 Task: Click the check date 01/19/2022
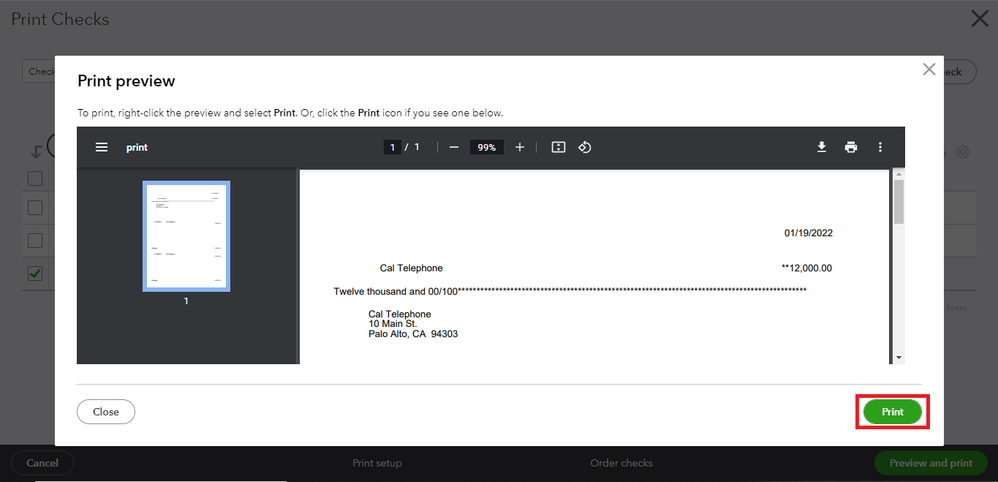click(x=808, y=233)
